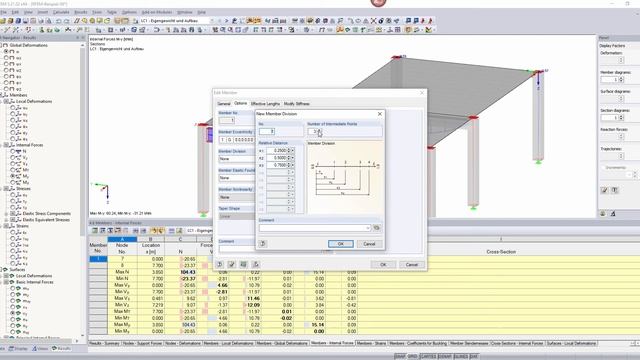This screenshot has height=360, width=640.
Task: Click the fourth bottom-left icon in Edit Member dialog
Action: (256, 264)
